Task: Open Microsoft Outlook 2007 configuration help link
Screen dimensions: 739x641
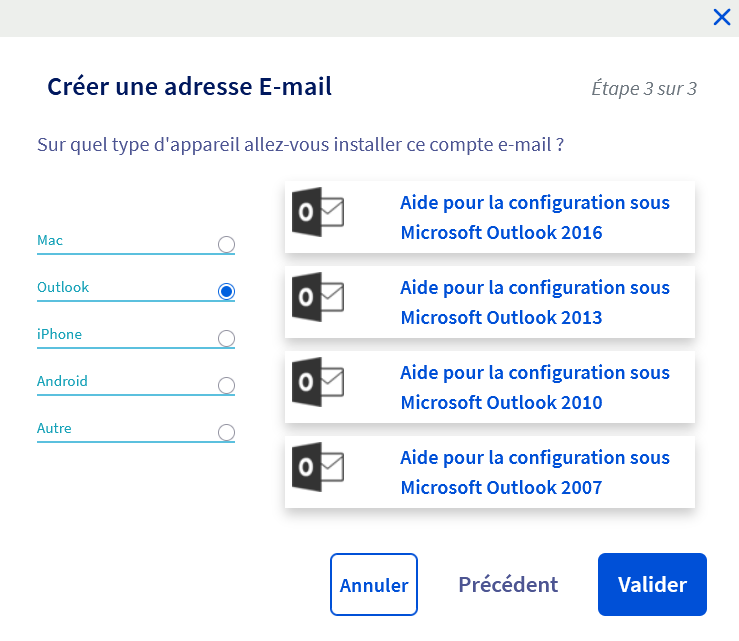Action: 534,473
